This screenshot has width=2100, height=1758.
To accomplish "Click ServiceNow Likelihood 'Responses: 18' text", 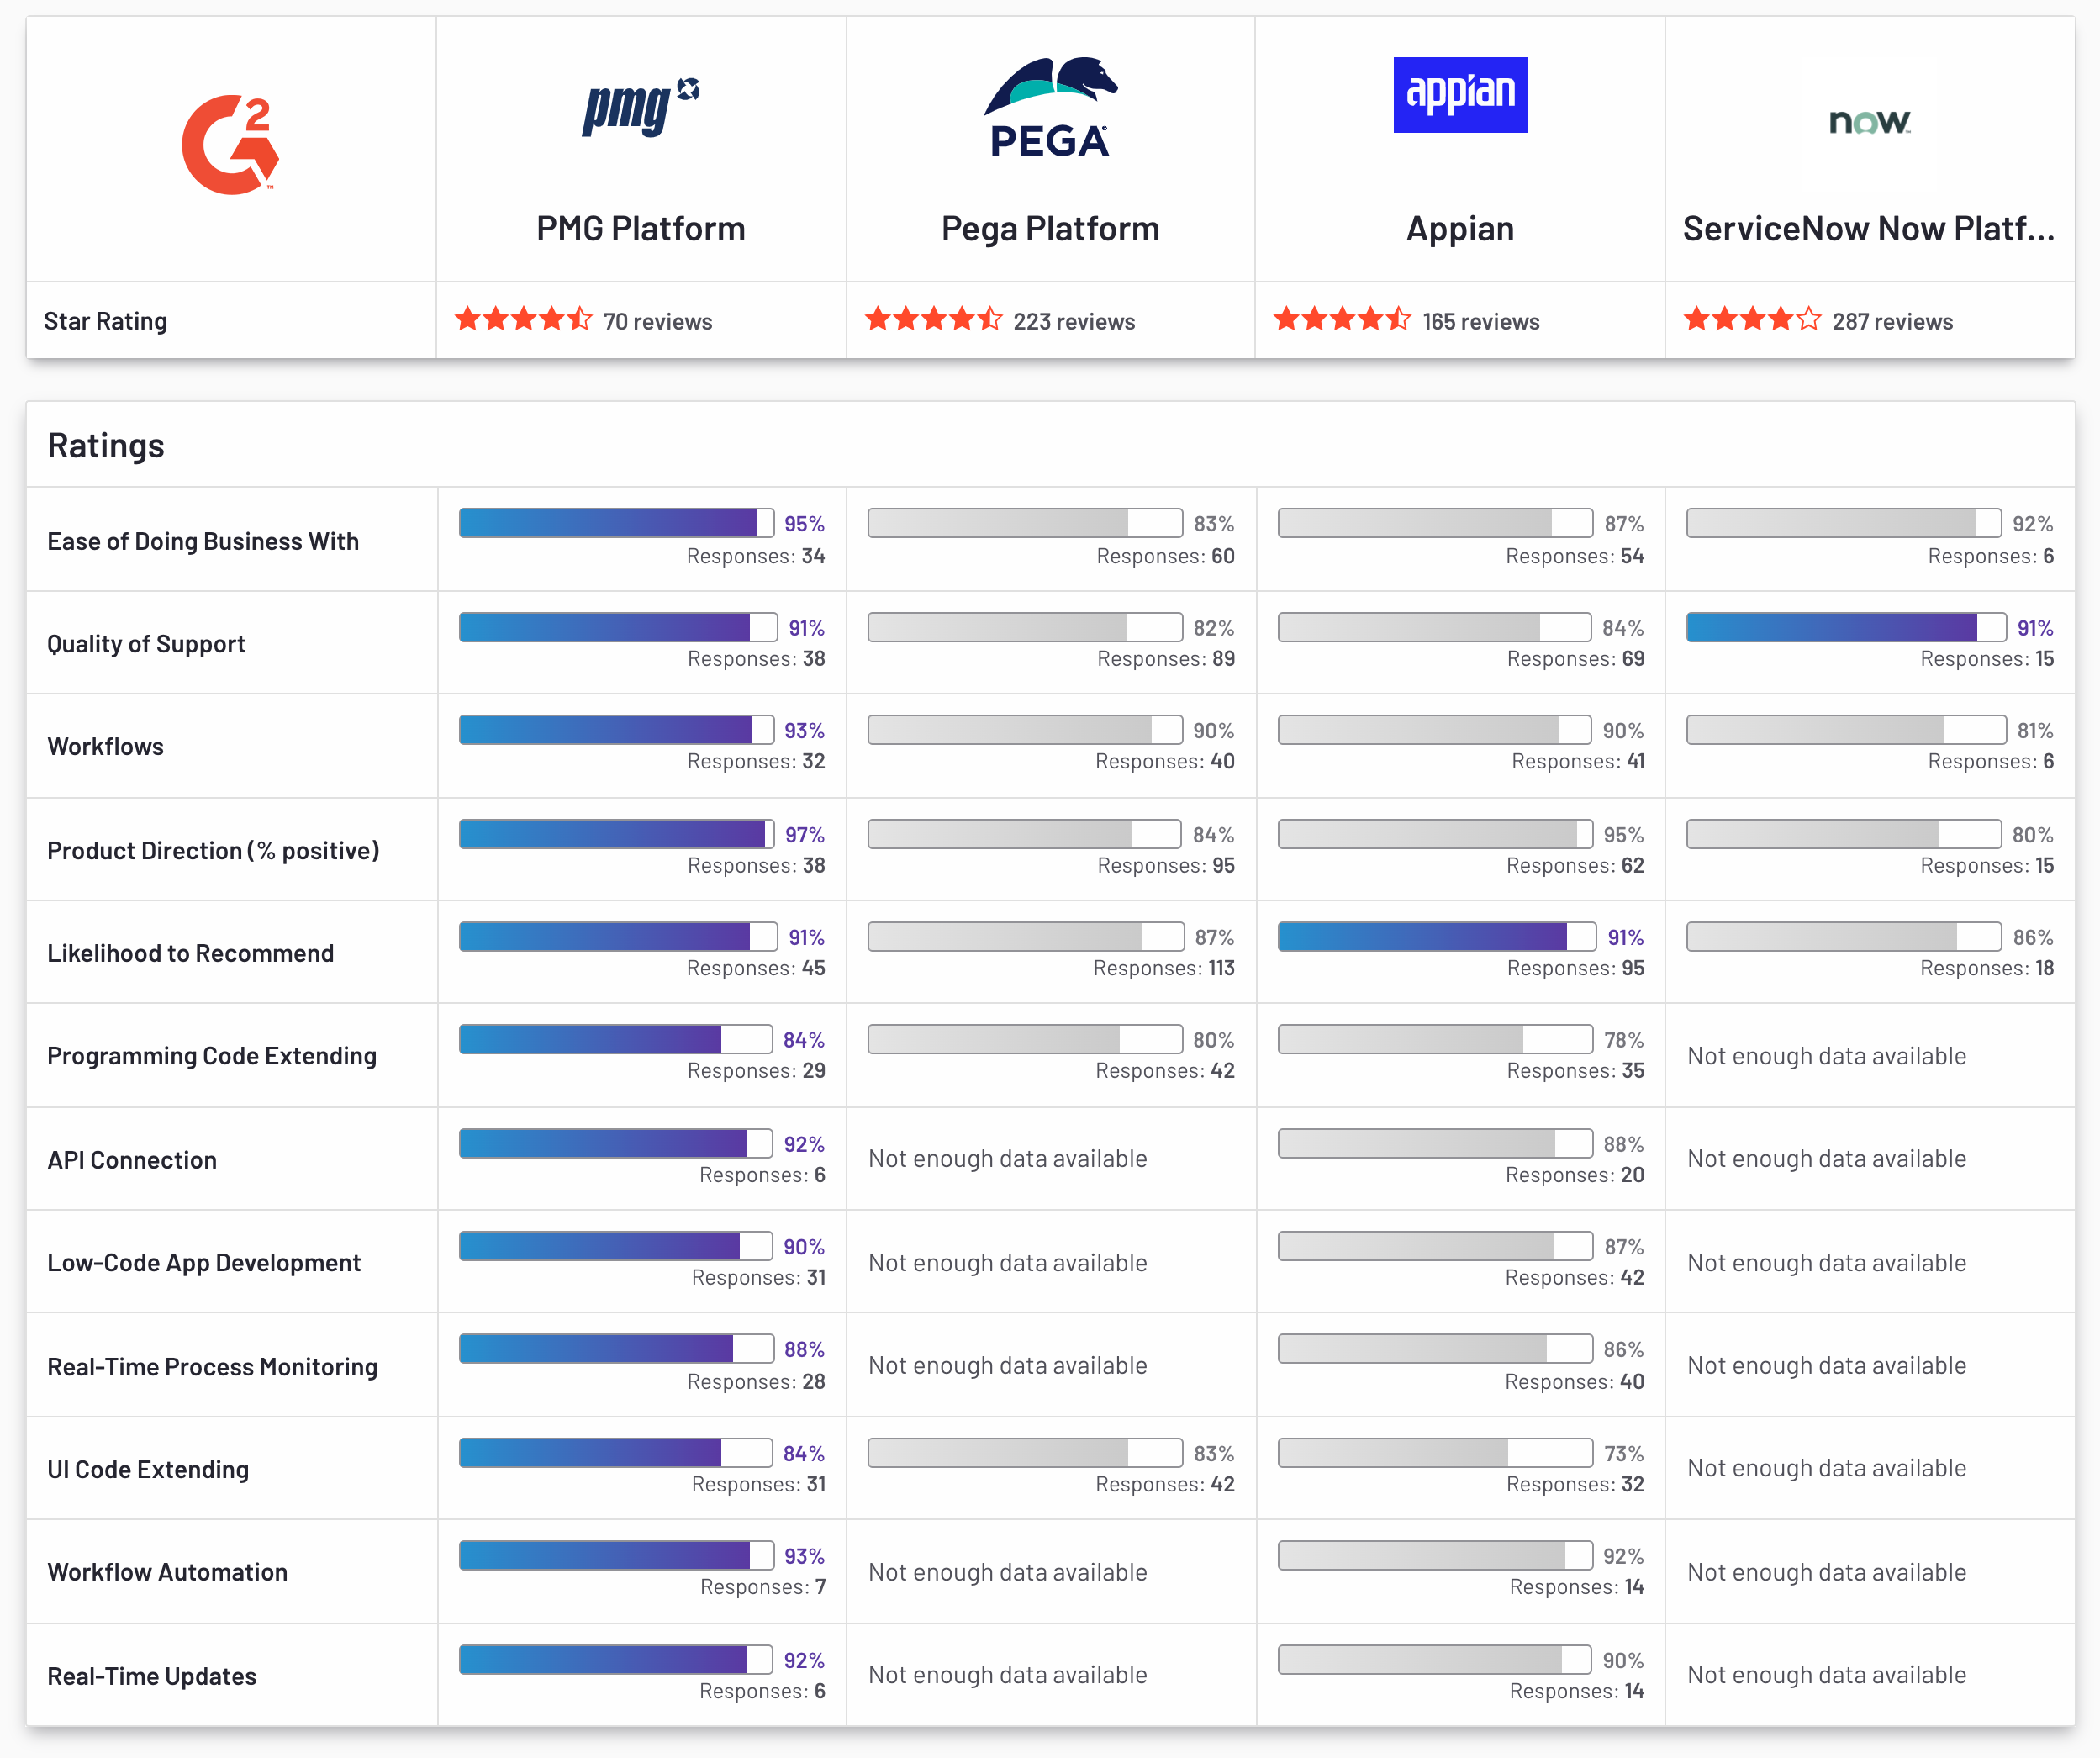I will click(x=1987, y=968).
